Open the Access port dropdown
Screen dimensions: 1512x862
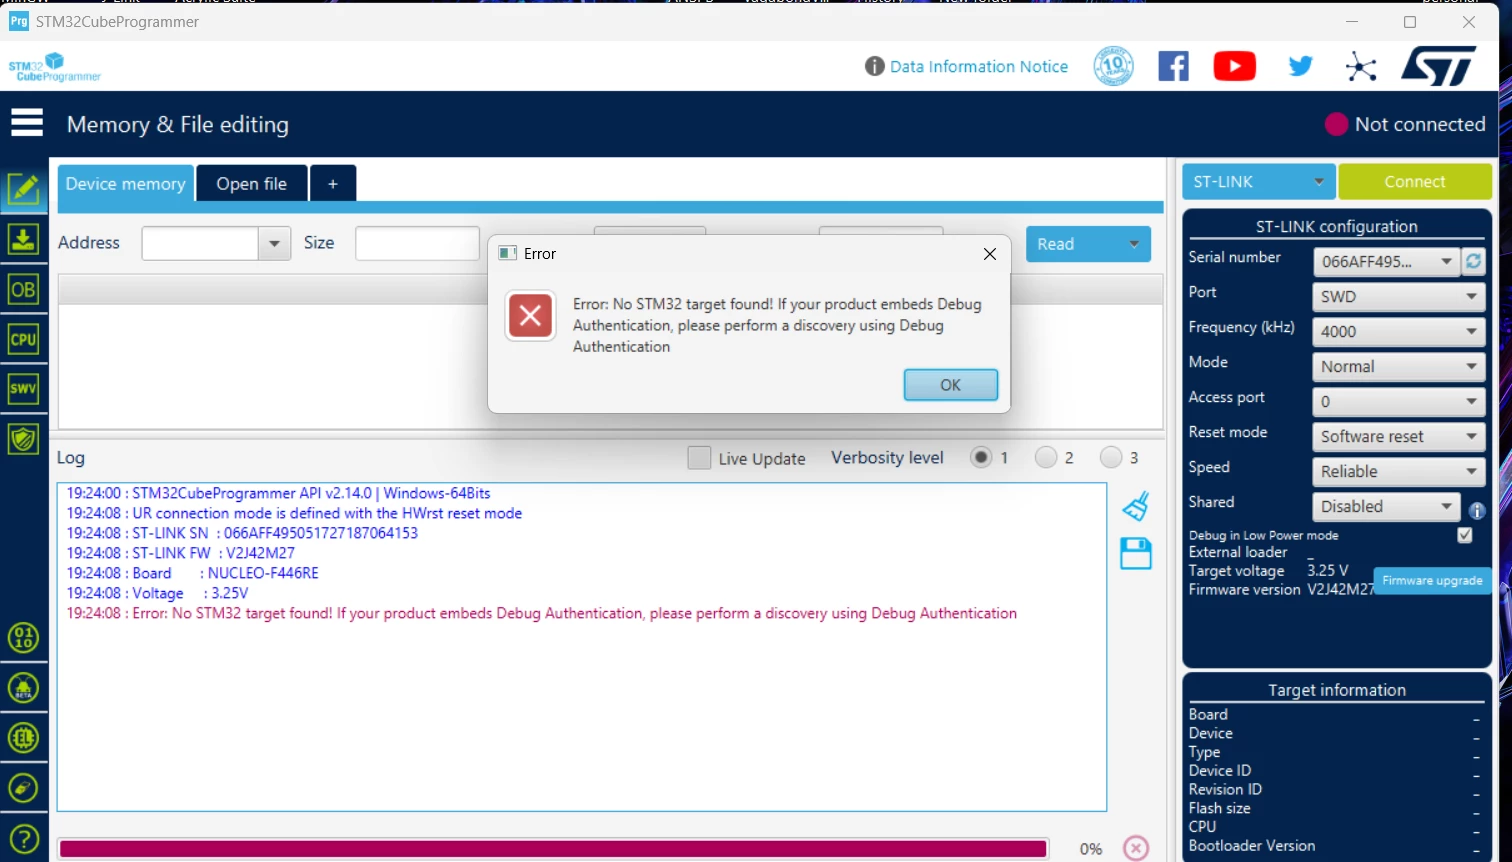(1398, 402)
